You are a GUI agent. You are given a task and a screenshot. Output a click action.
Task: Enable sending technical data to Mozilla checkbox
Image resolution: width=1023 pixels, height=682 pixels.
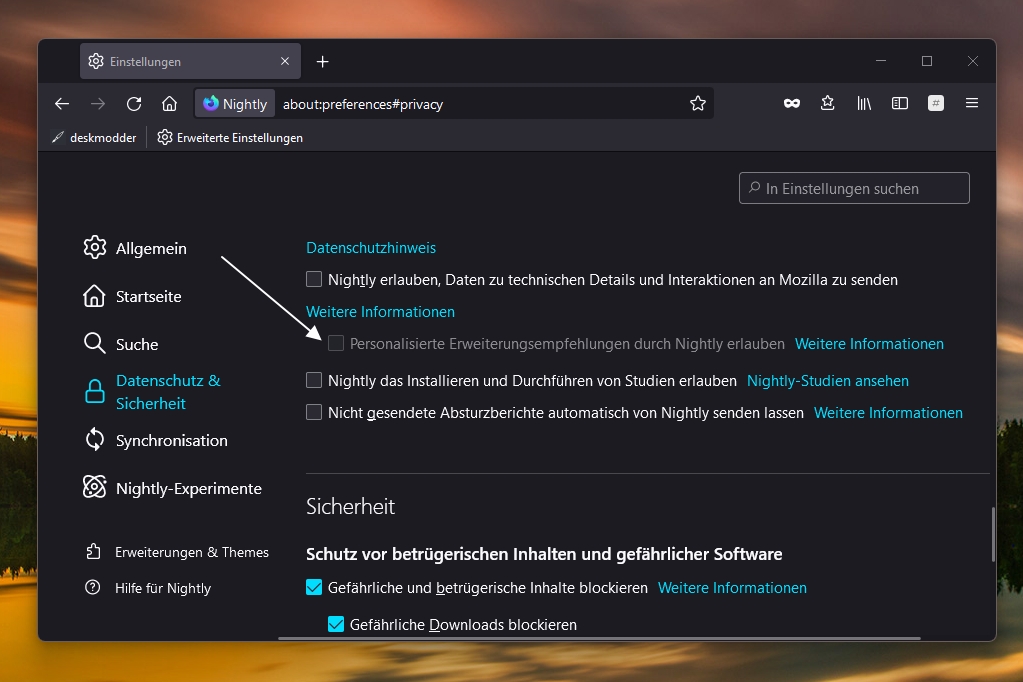314,279
